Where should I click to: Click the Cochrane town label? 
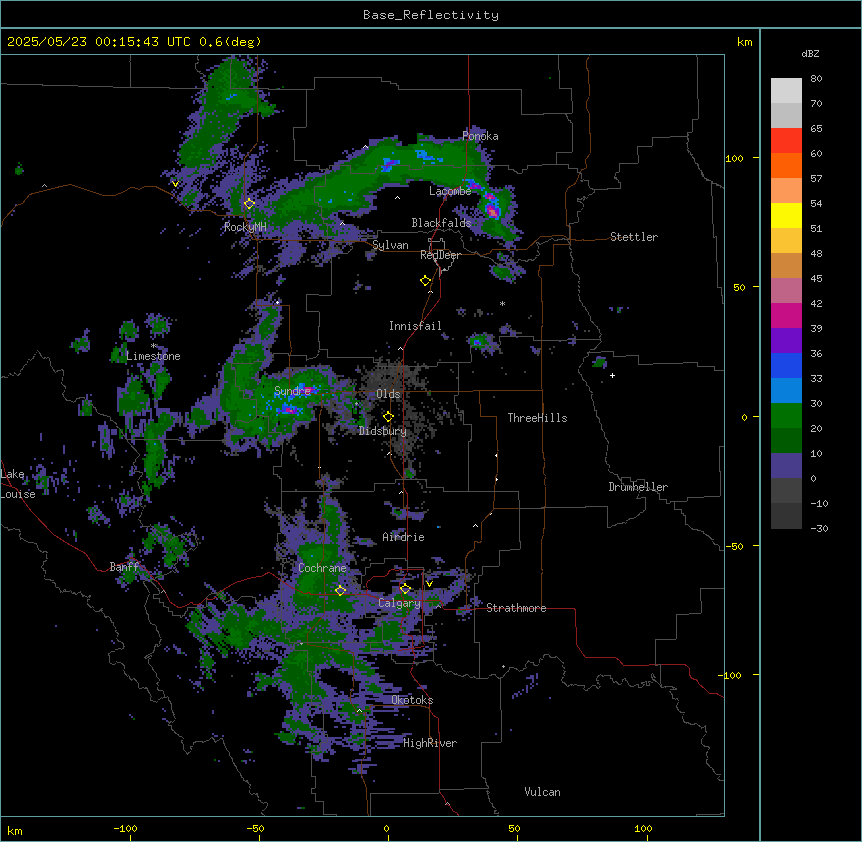click(322, 568)
